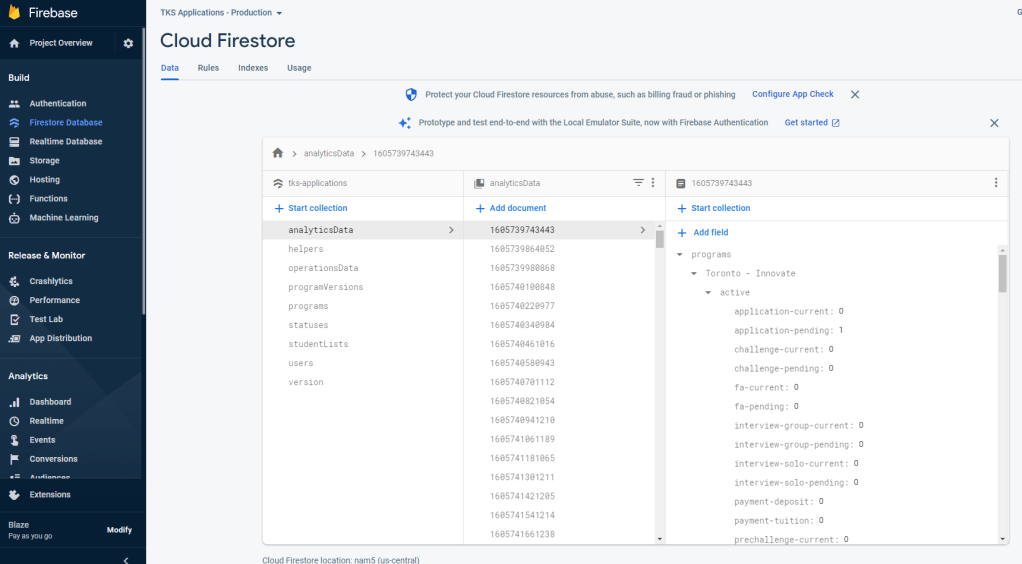Open document 1605739743443 three-dot menu
Image resolution: width=1022 pixels, height=564 pixels.
point(995,183)
